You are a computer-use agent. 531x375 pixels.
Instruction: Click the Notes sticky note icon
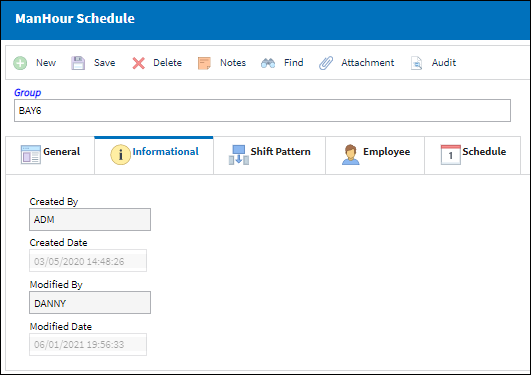tap(204, 63)
